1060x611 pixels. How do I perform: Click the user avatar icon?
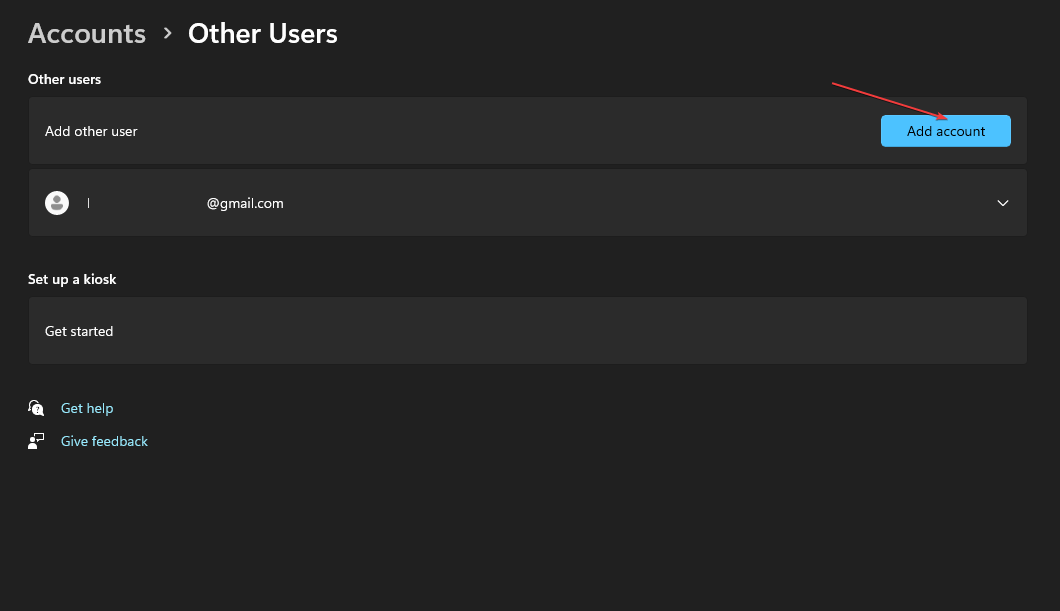(57, 203)
